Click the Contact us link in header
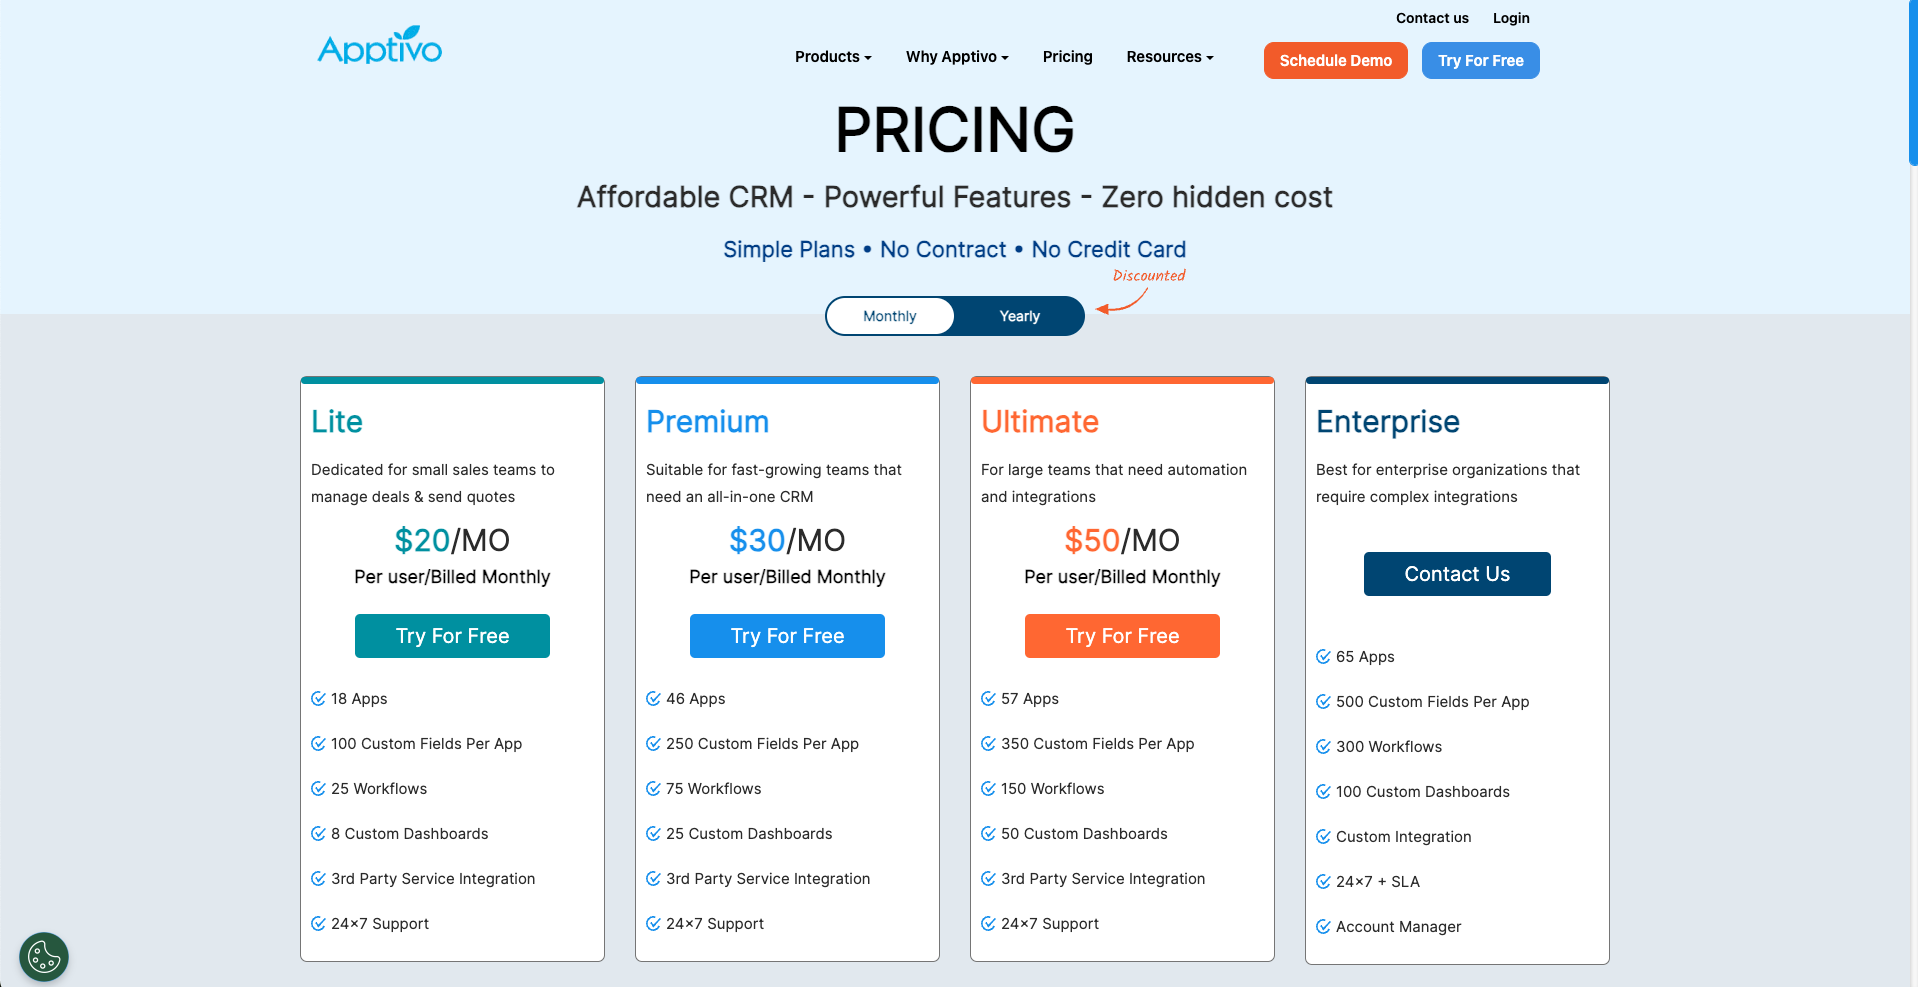Screen dimensions: 1918x987 tap(1432, 18)
